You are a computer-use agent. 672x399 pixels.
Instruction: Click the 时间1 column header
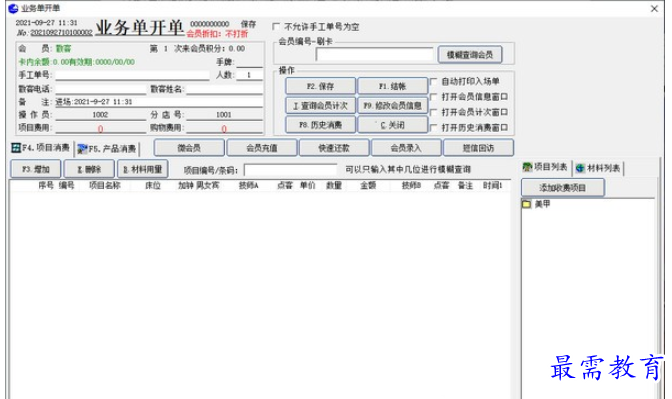pos(492,186)
